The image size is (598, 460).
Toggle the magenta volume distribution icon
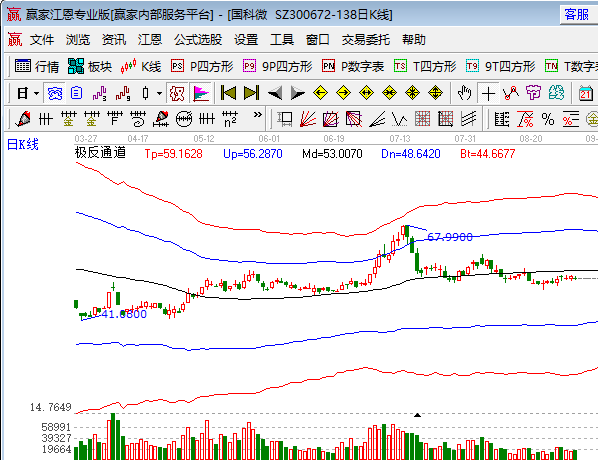tap(201, 93)
